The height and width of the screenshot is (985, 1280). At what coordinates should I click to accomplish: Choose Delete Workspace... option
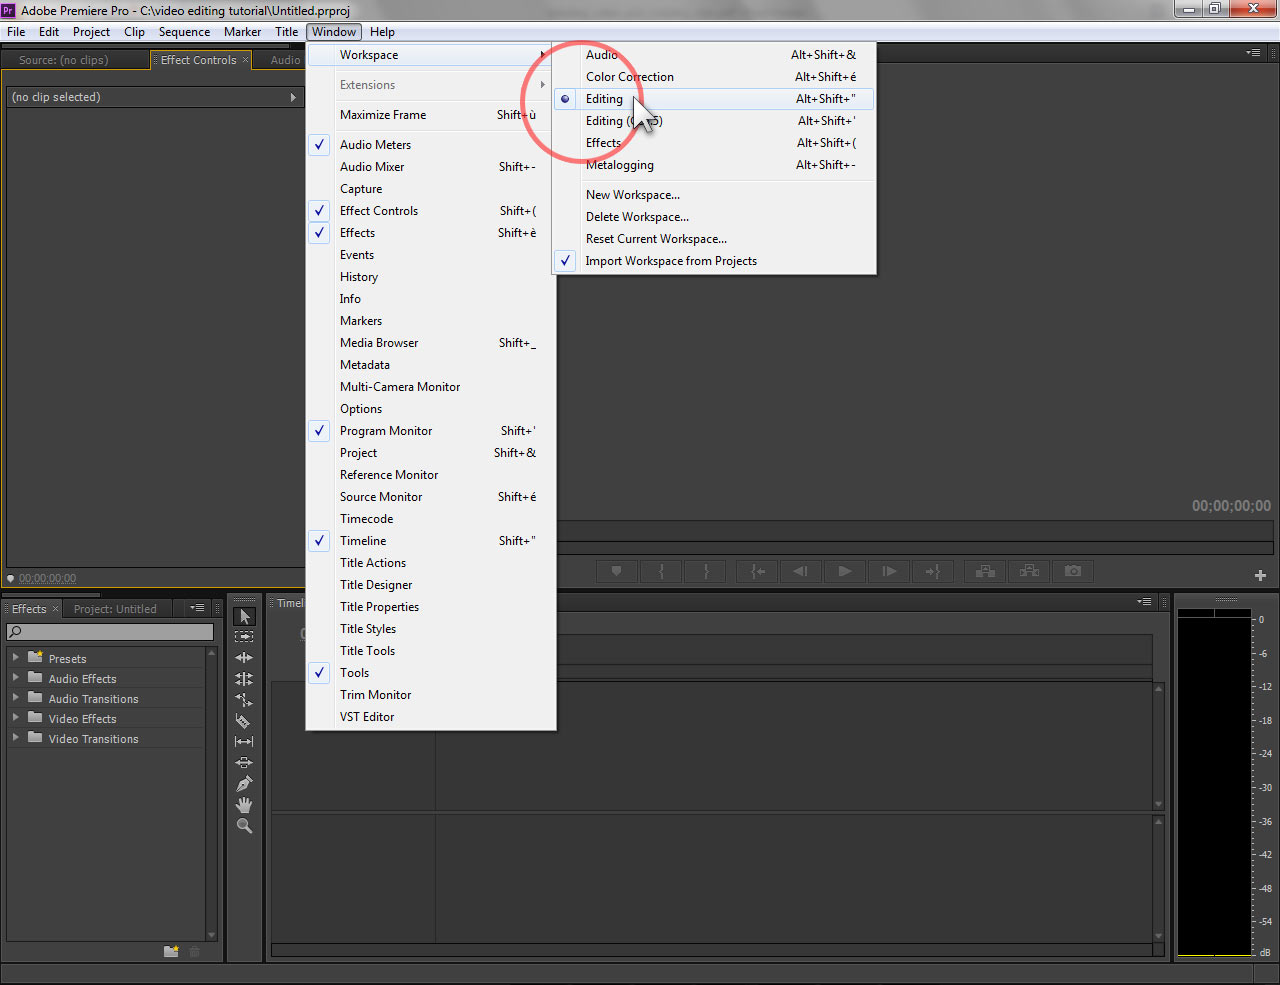click(x=714, y=217)
